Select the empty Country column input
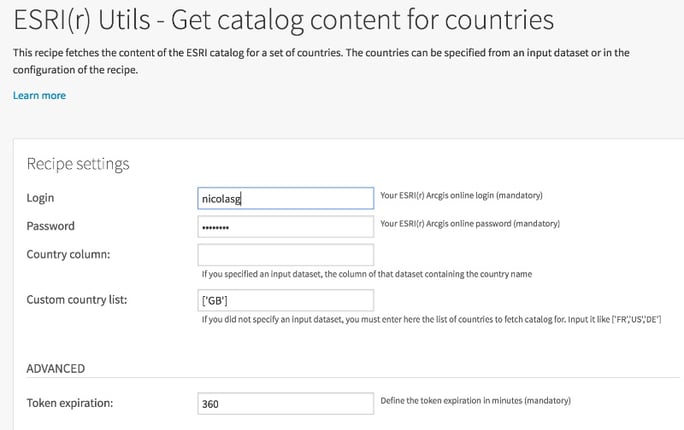The width and height of the screenshot is (684, 430). click(x=286, y=255)
